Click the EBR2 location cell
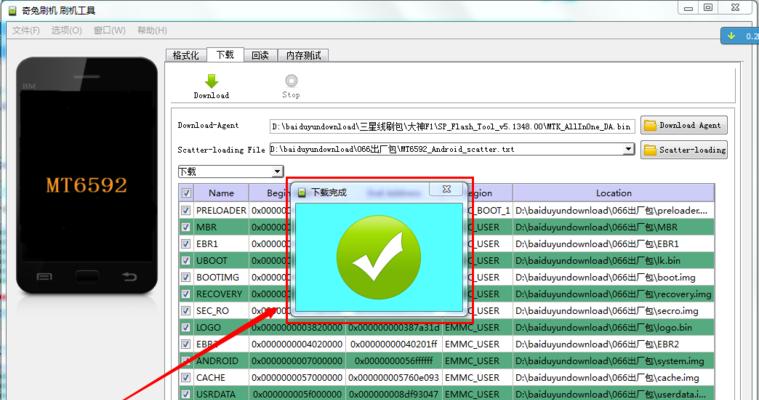This screenshot has height=400, width=759. 613,344
